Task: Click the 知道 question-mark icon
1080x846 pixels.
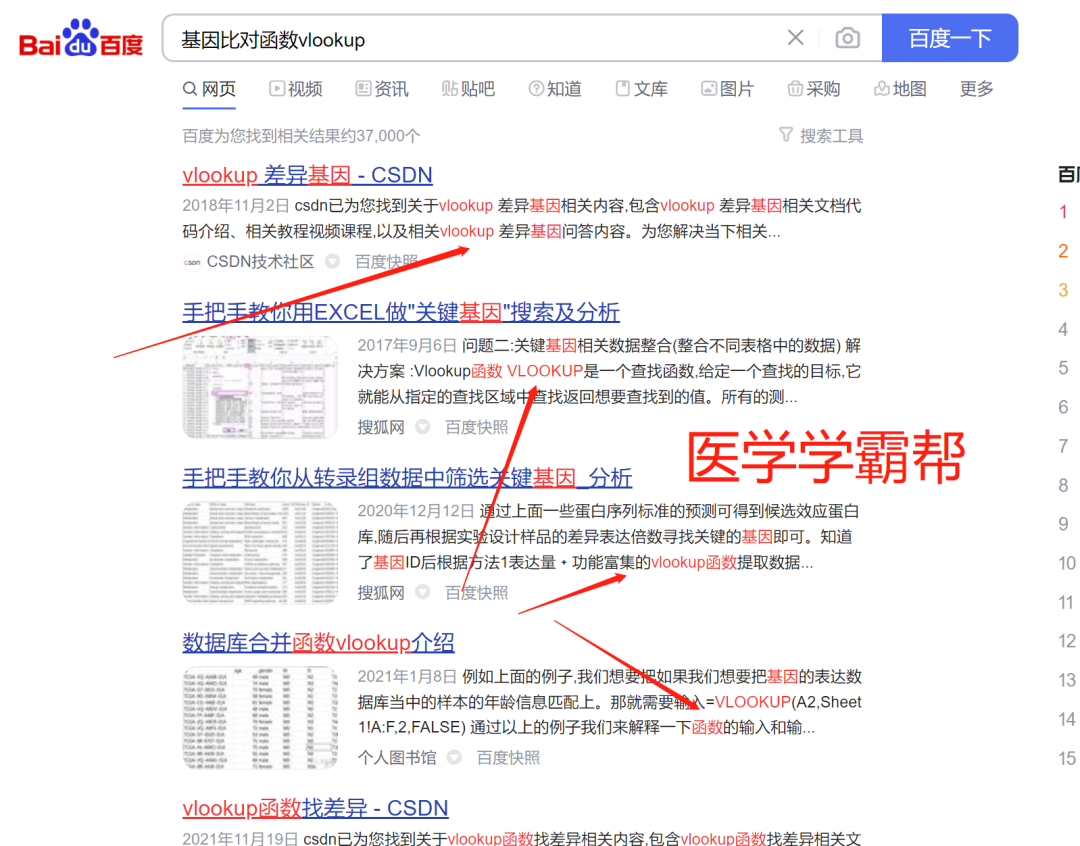Action: [x=536, y=88]
